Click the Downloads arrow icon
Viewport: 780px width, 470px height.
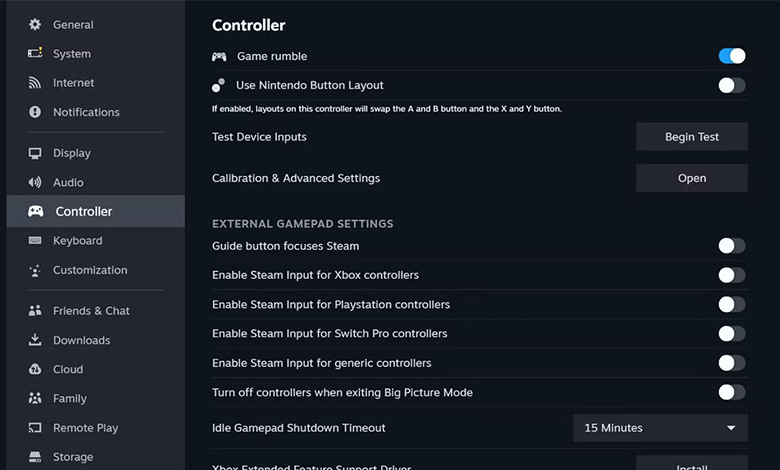(35, 340)
